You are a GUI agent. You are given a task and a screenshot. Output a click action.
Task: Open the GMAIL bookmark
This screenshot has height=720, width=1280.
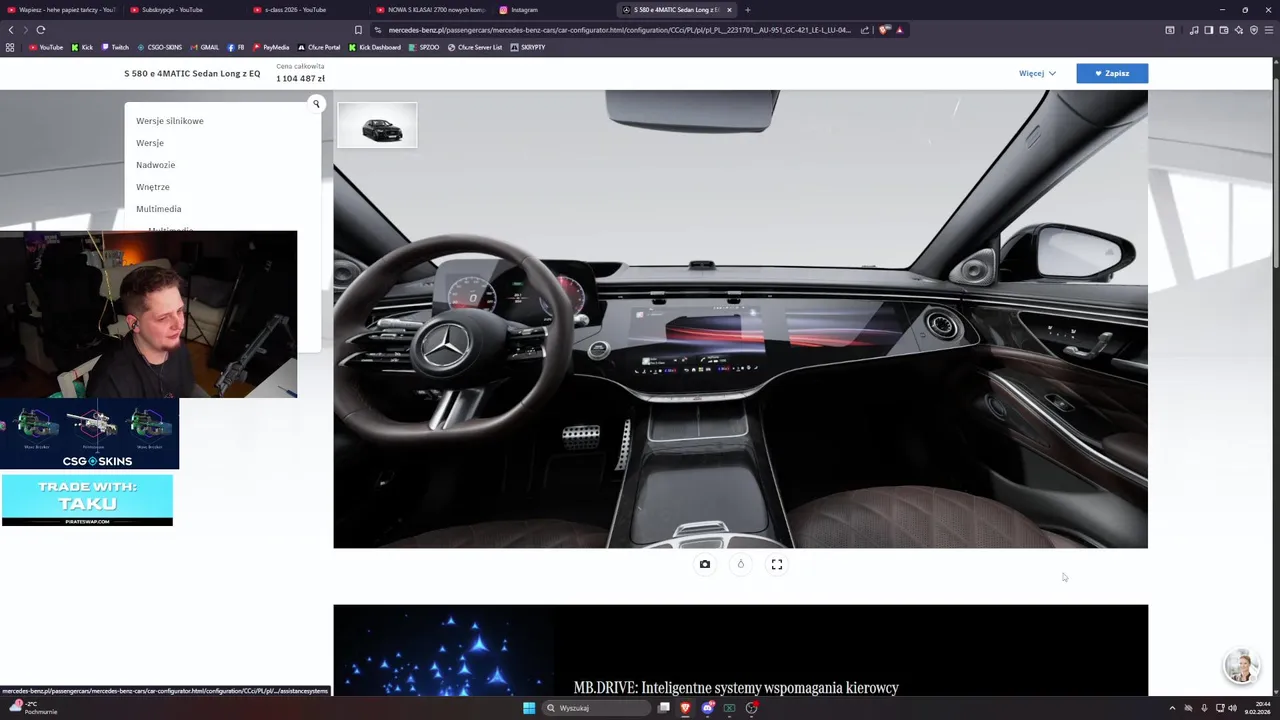tap(204, 47)
